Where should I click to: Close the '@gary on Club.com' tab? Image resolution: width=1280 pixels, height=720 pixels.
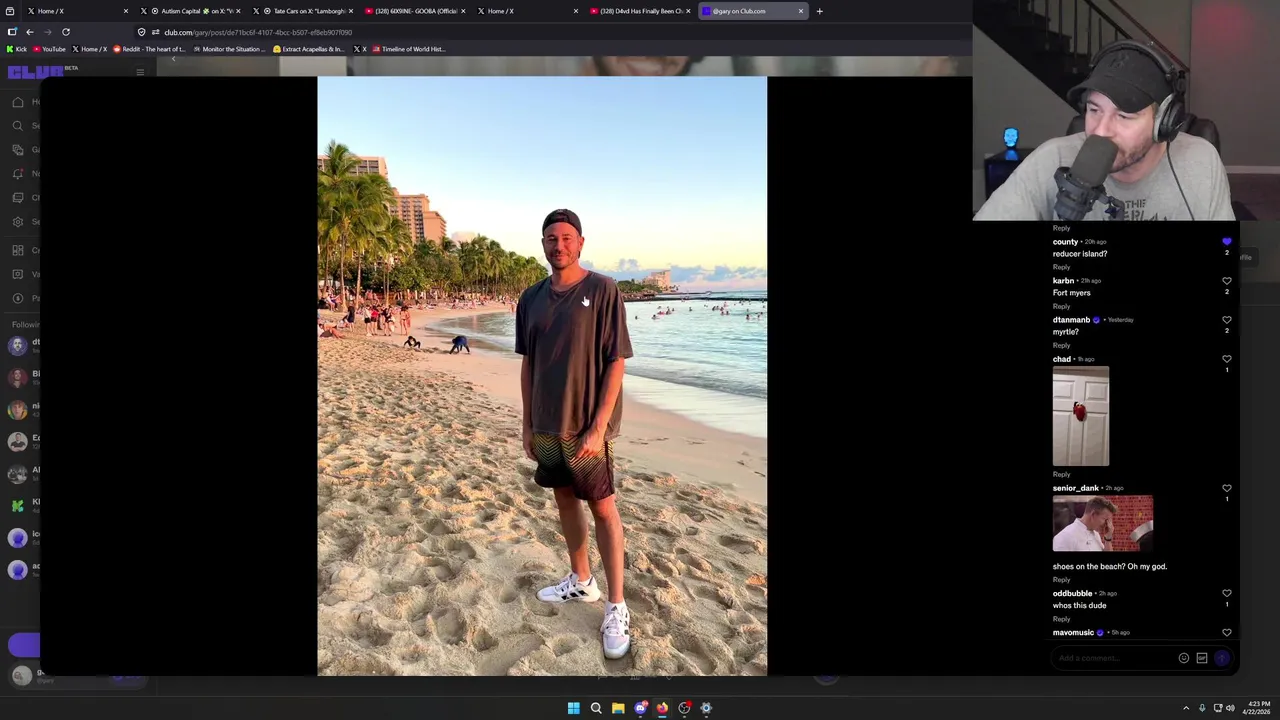(x=800, y=11)
